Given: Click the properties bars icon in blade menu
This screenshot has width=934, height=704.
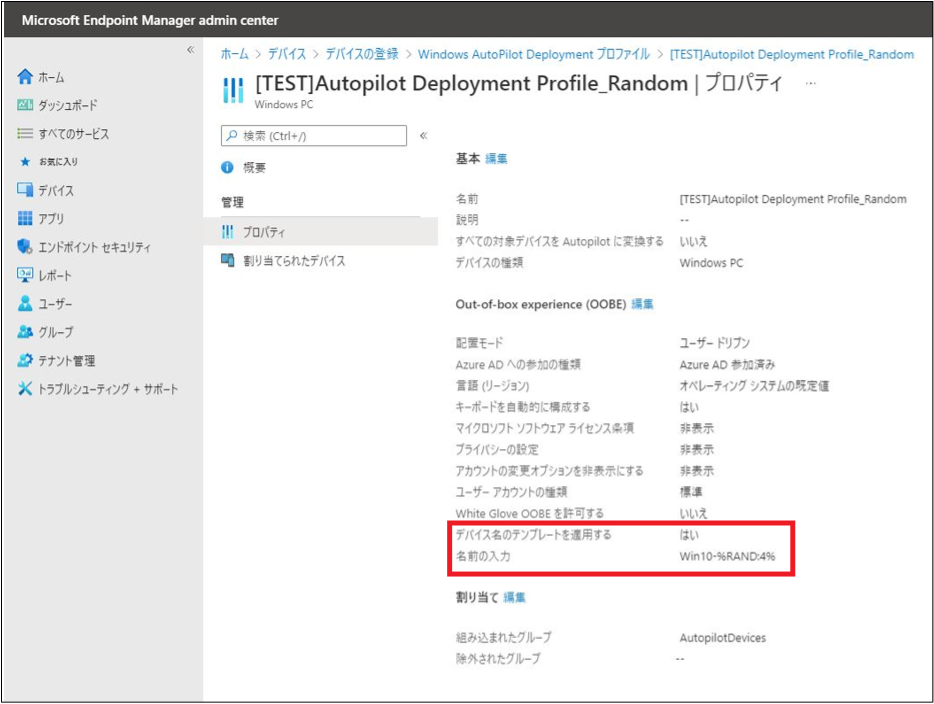Looking at the screenshot, I should click(x=227, y=232).
